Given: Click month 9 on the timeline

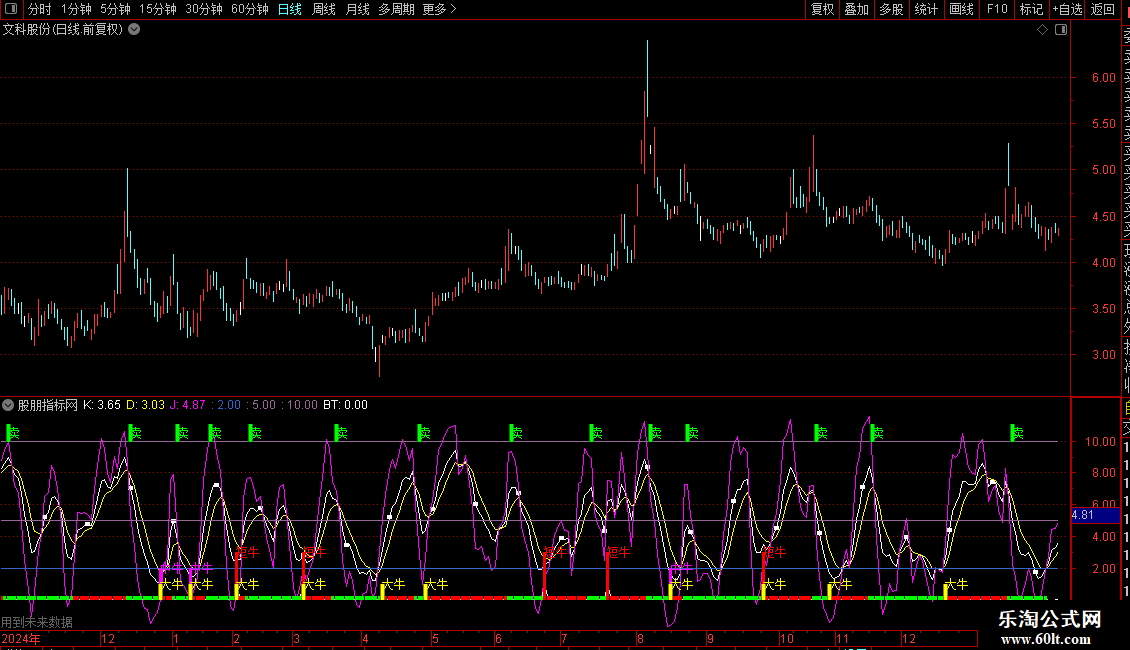Looking at the screenshot, I should coord(710,638).
